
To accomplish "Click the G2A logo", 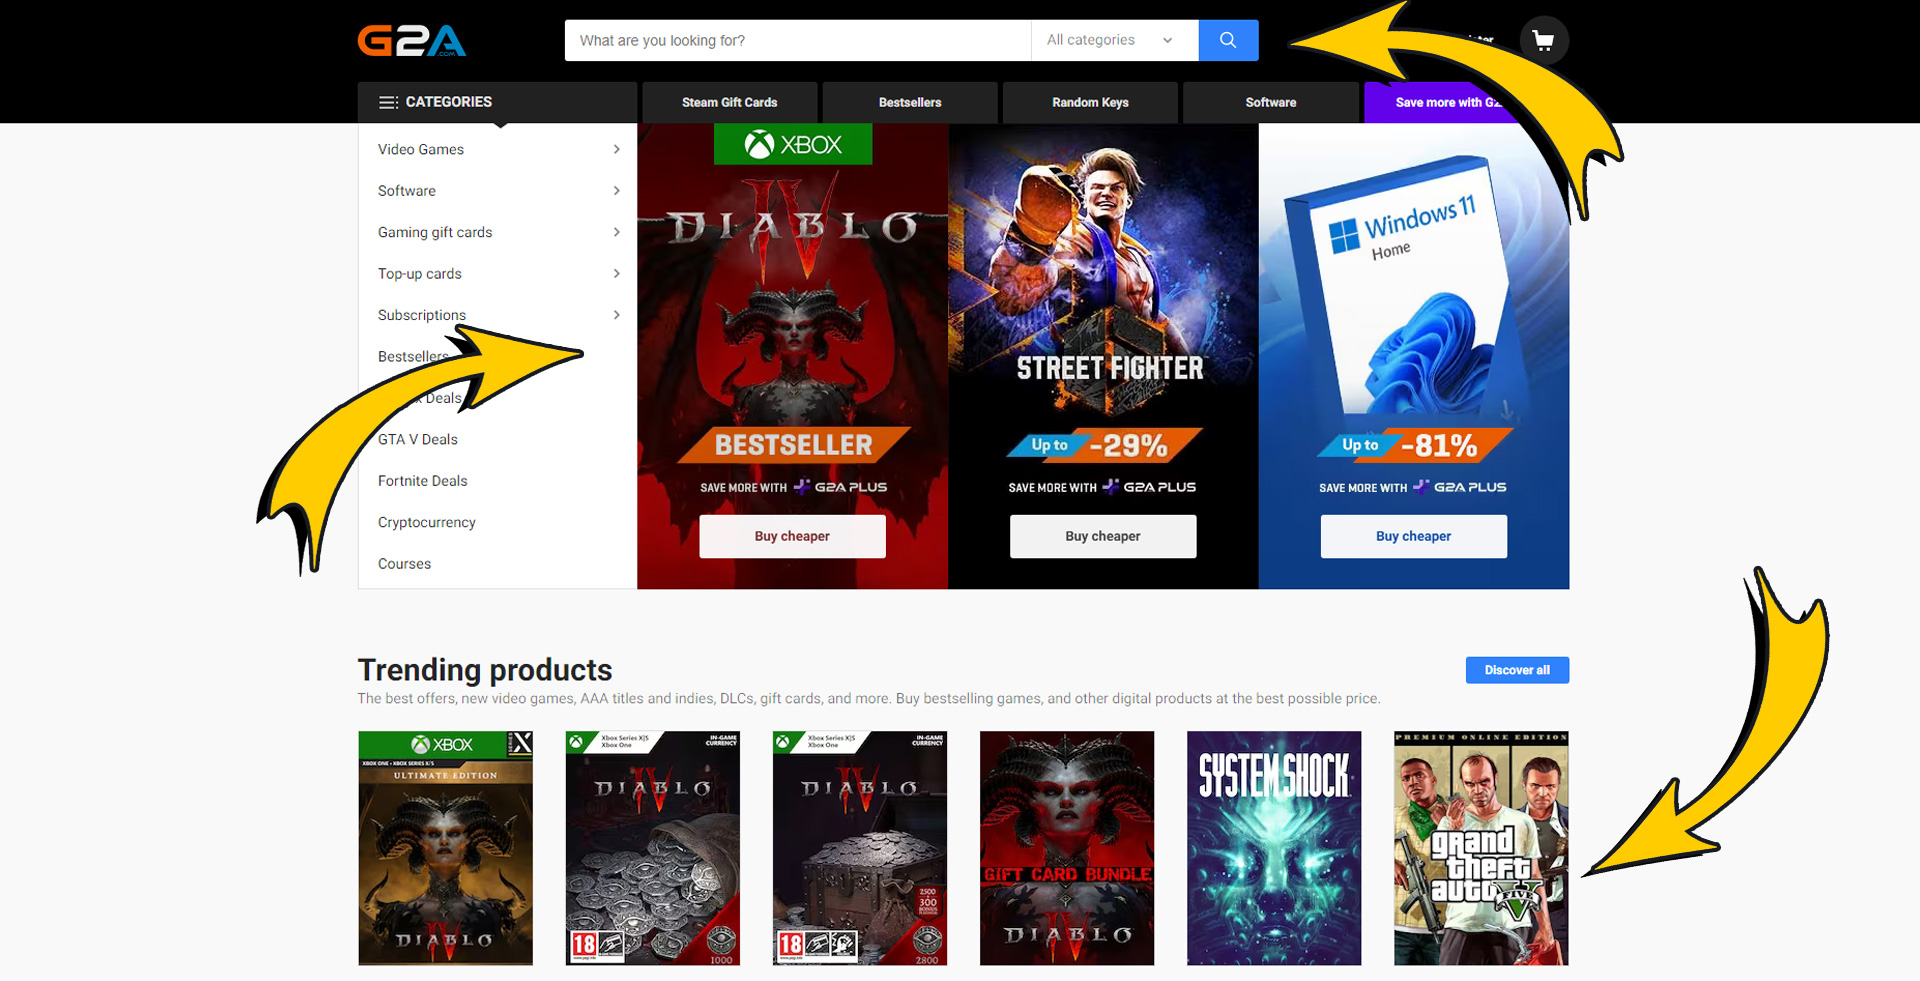I will click(411, 40).
